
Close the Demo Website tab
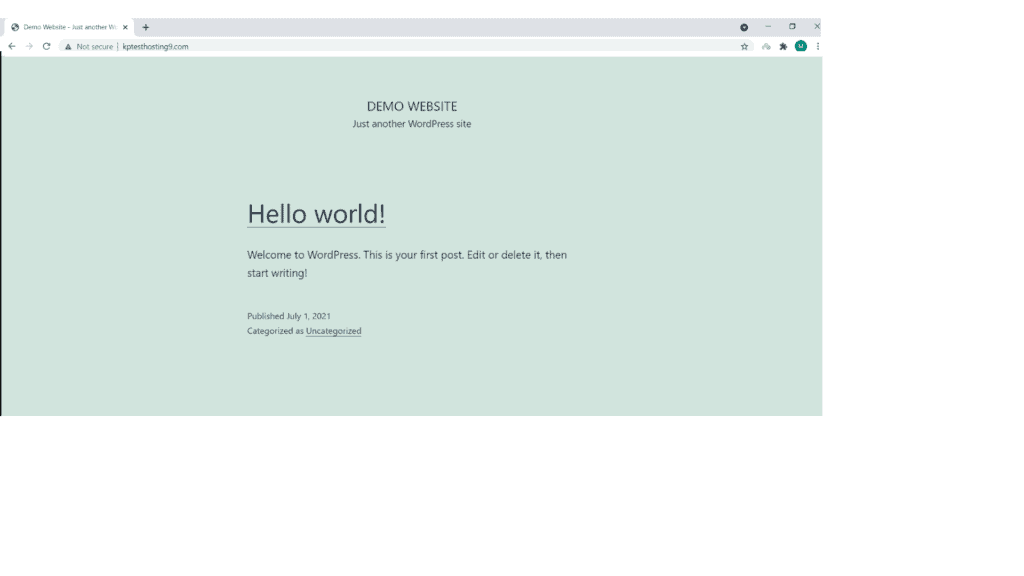pos(125,27)
